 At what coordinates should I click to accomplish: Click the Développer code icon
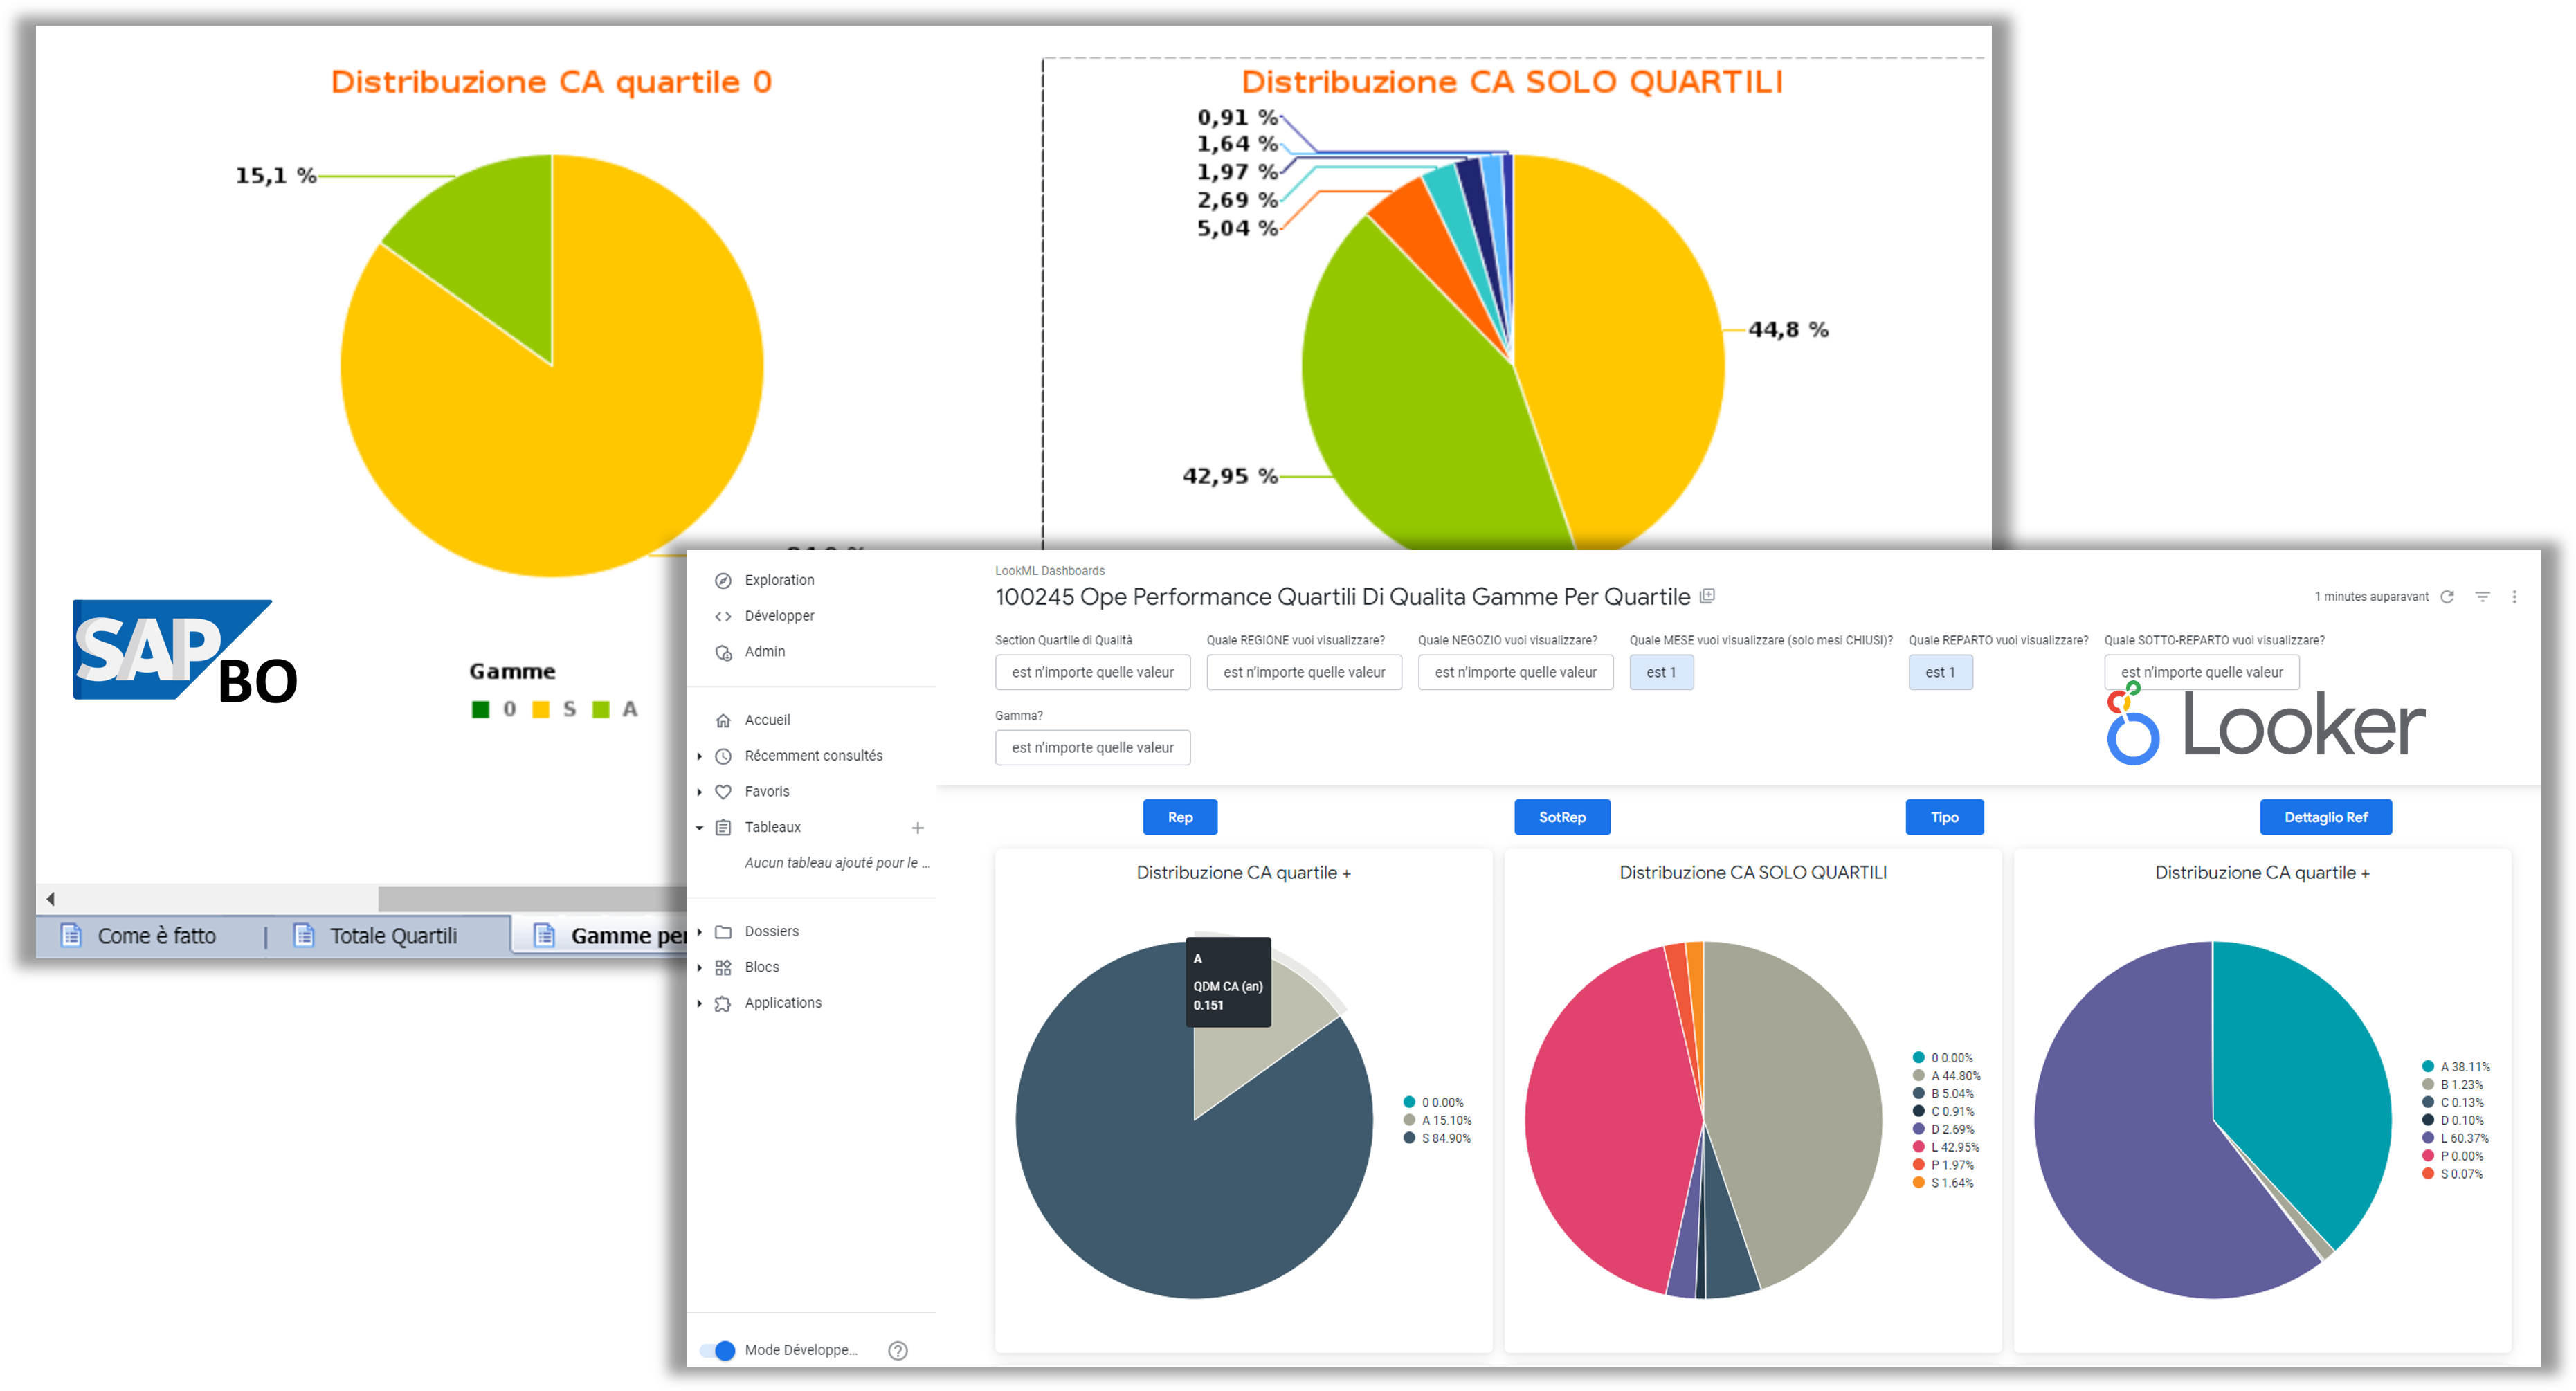point(723,616)
